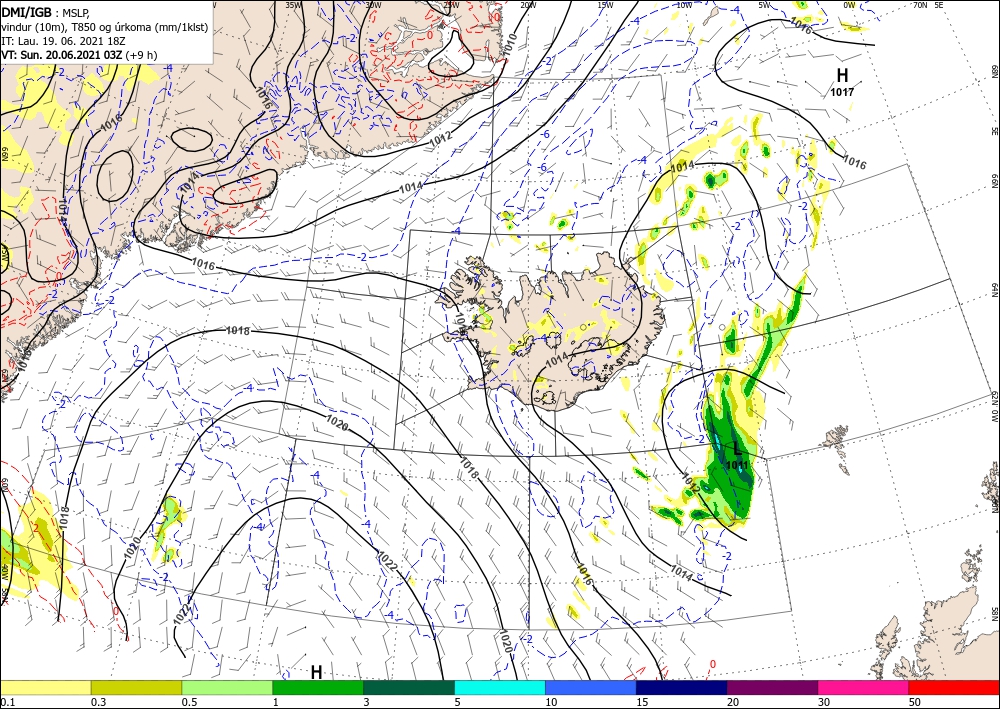Click the pink 30–50 legend color band

coord(864,687)
